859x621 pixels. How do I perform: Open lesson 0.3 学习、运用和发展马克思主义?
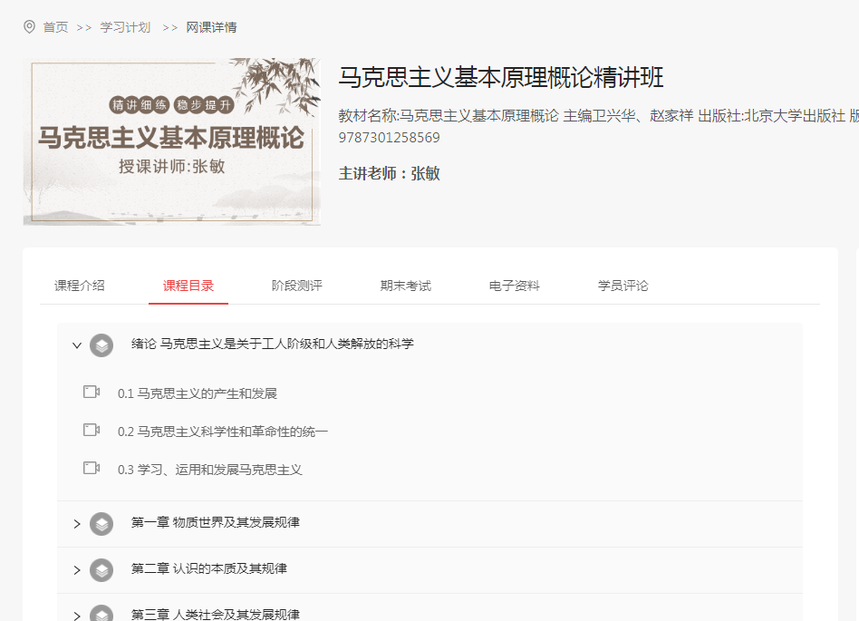pyautogui.click(x=210, y=469)
